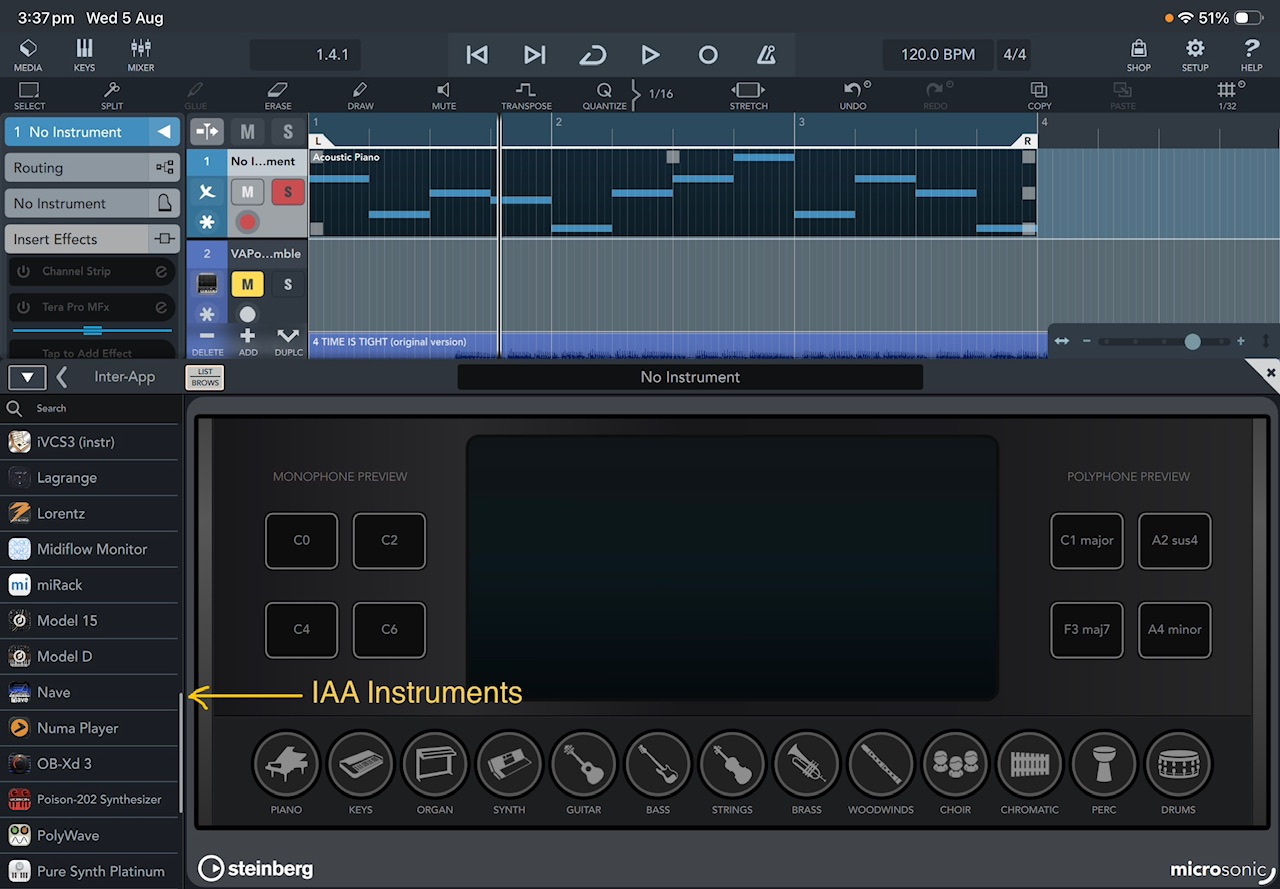Switch to the MIXER tab
This screenshot has height=889, width=1280.
(141, 55)
